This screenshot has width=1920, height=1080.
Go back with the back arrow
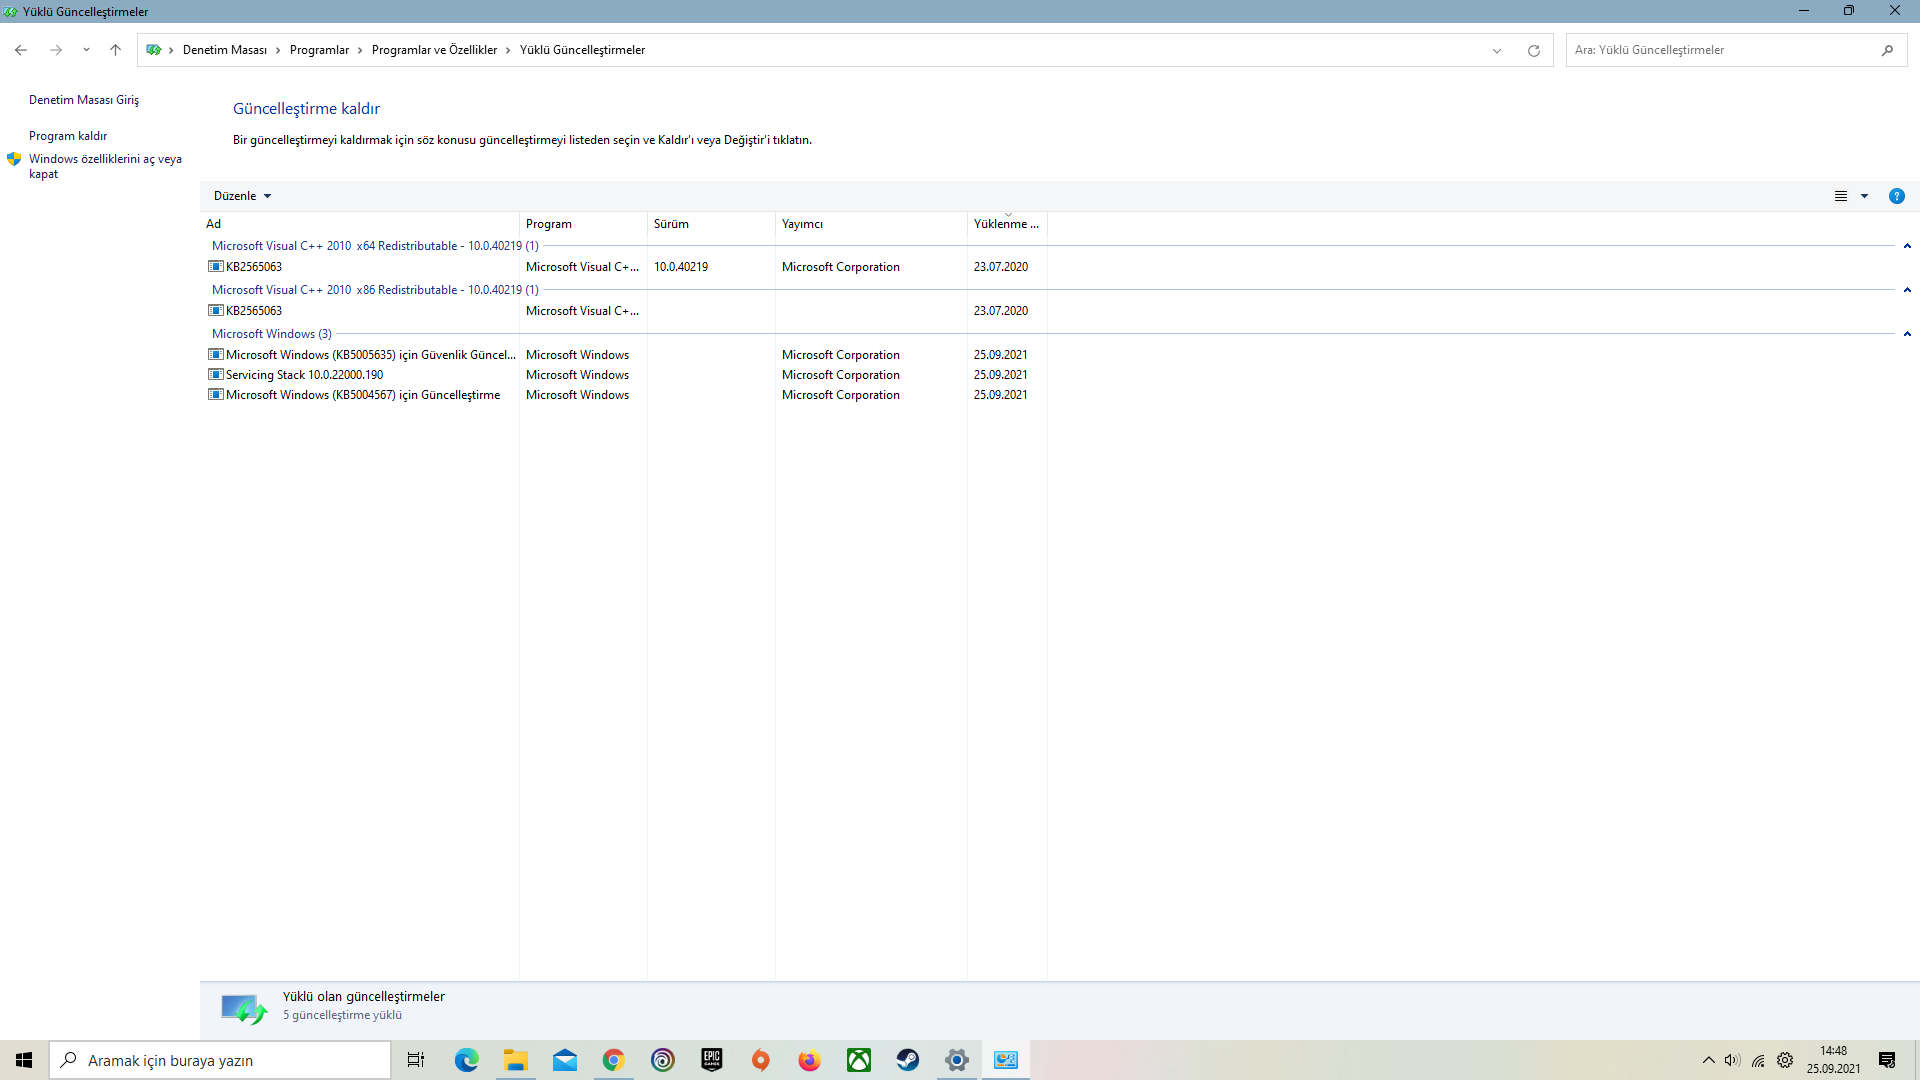tap(21, 50)
